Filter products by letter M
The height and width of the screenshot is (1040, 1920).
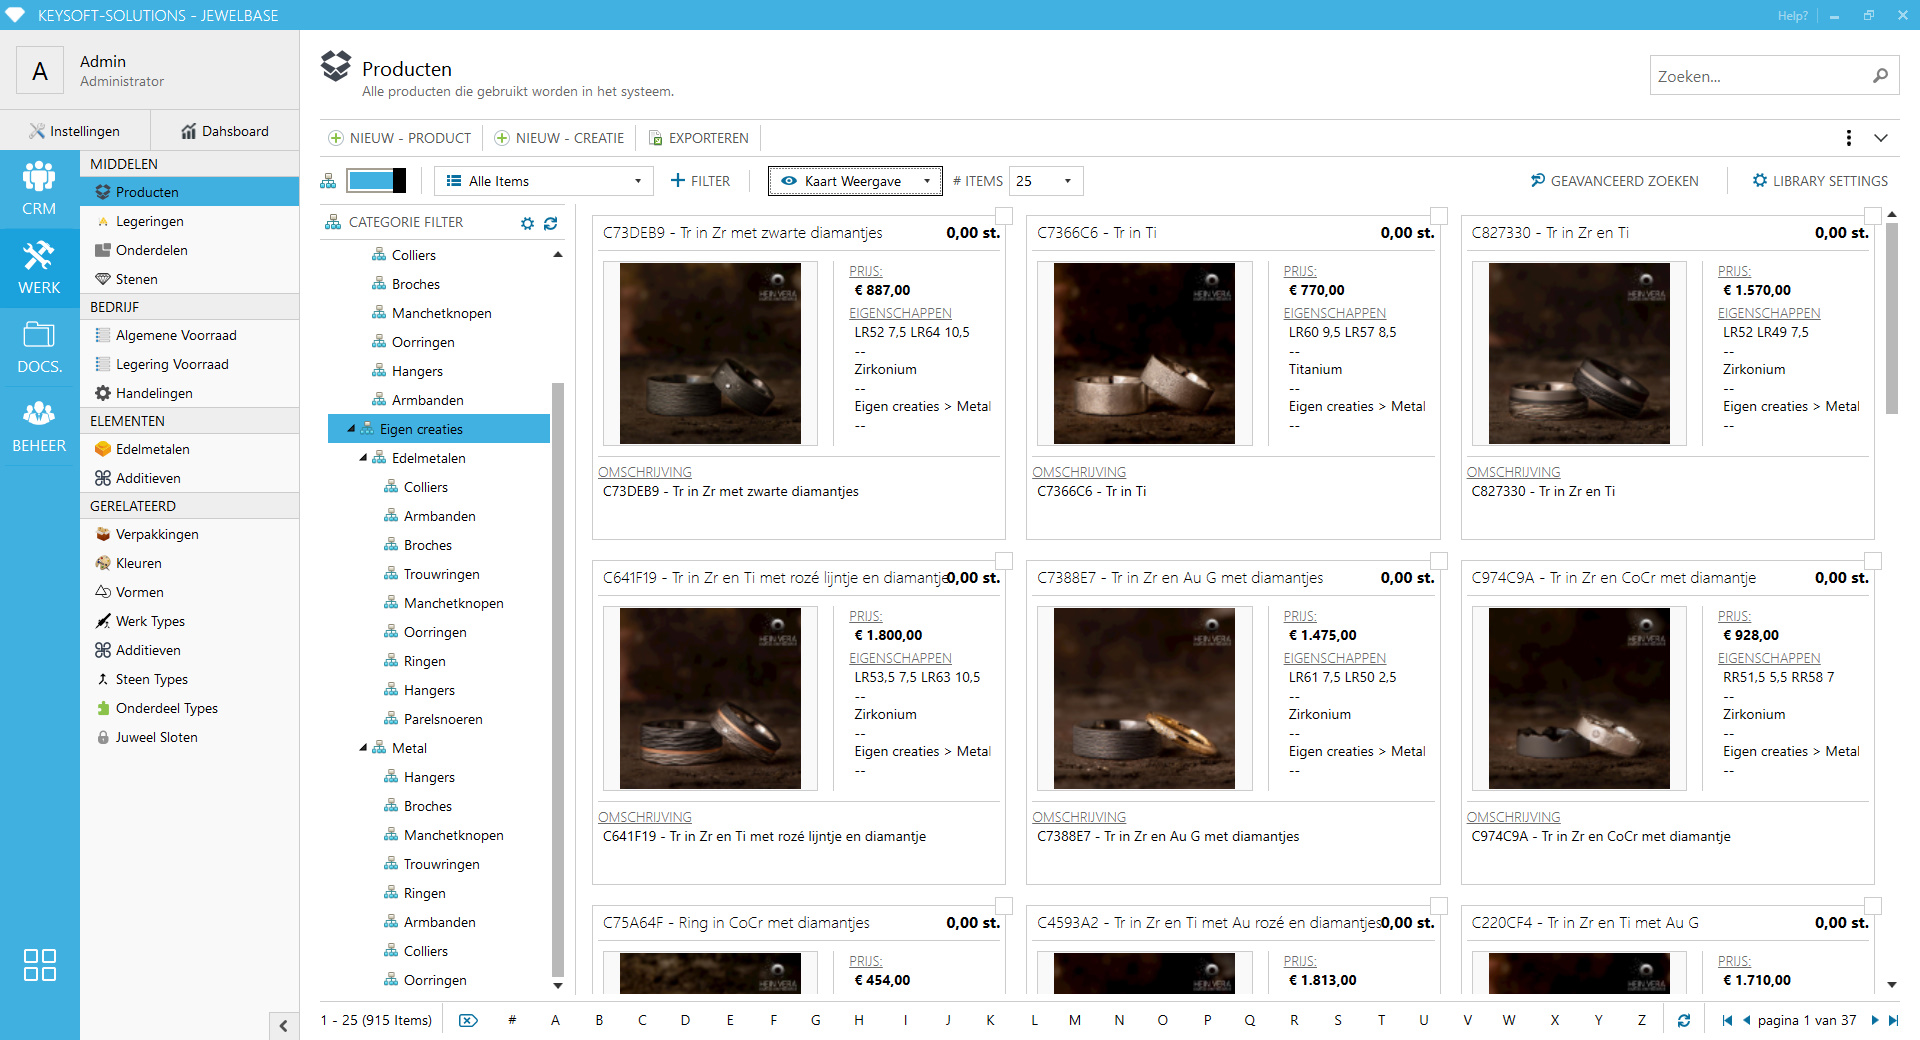1075,1020
